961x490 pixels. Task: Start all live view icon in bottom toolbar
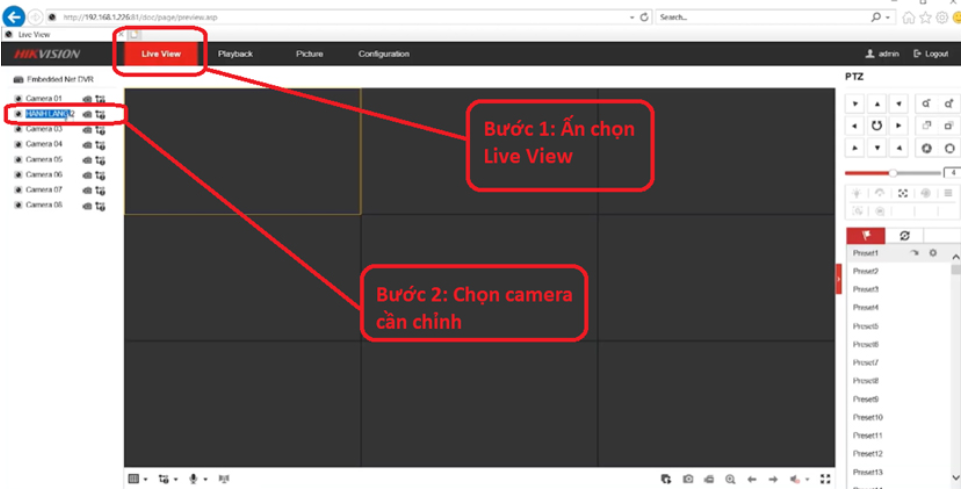pos(667,480)
